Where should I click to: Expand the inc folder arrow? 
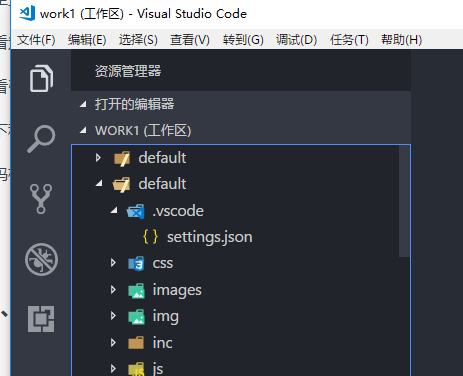[113, 342]
